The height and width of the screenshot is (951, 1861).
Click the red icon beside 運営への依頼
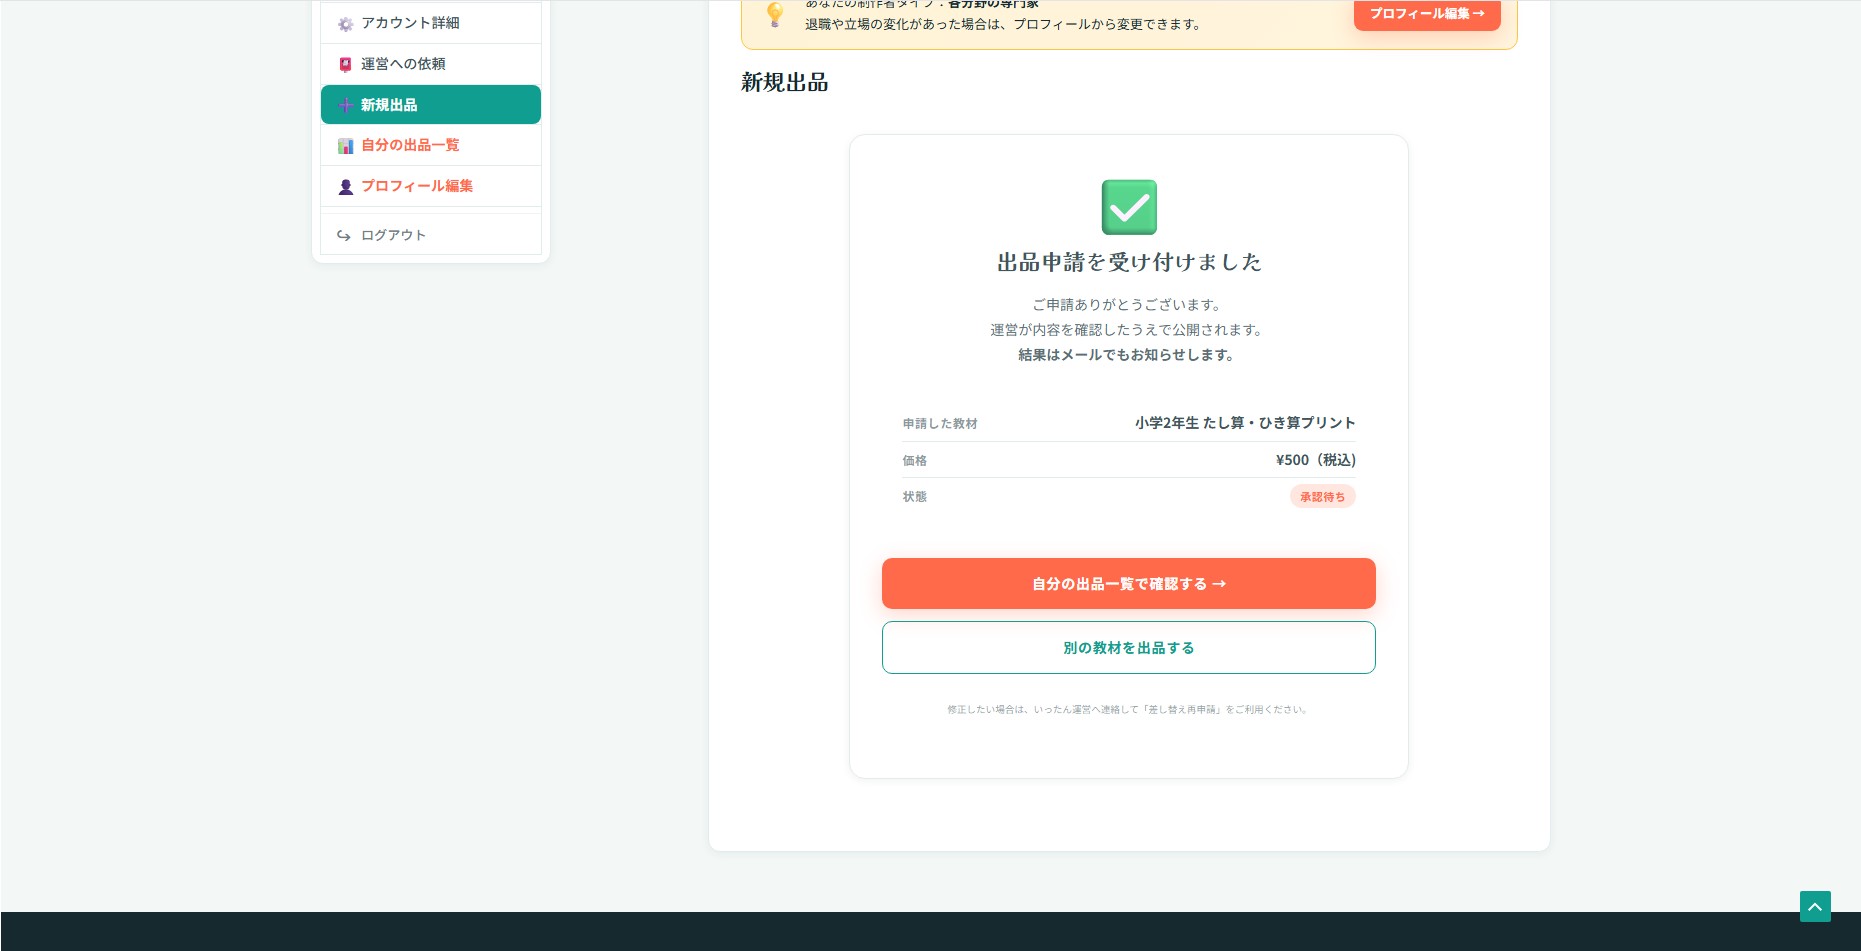[345, 65]
